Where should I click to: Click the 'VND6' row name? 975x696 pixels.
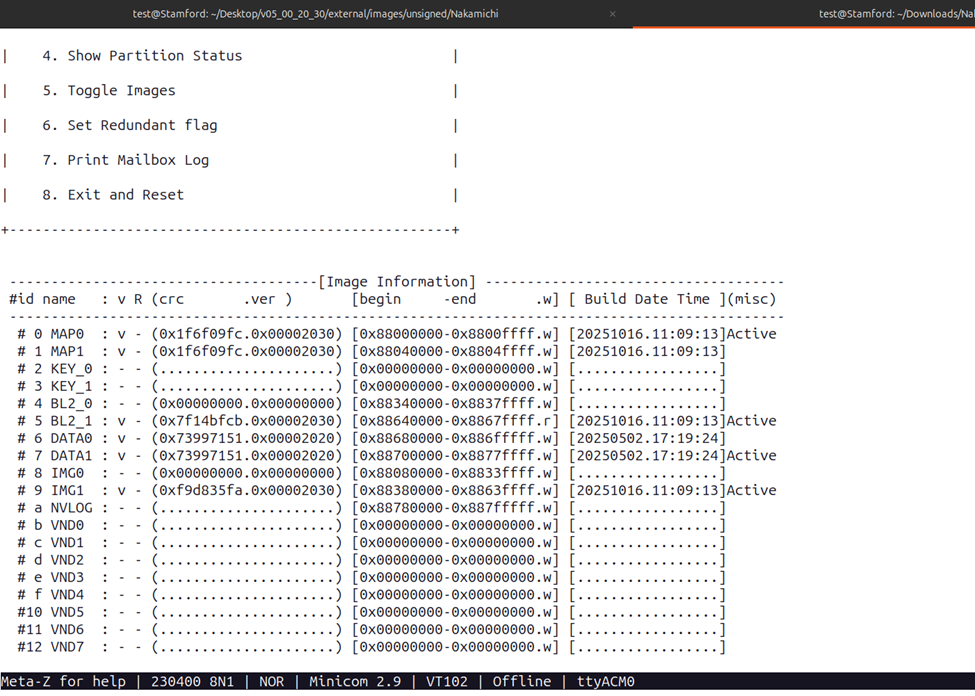pos(67,630)
